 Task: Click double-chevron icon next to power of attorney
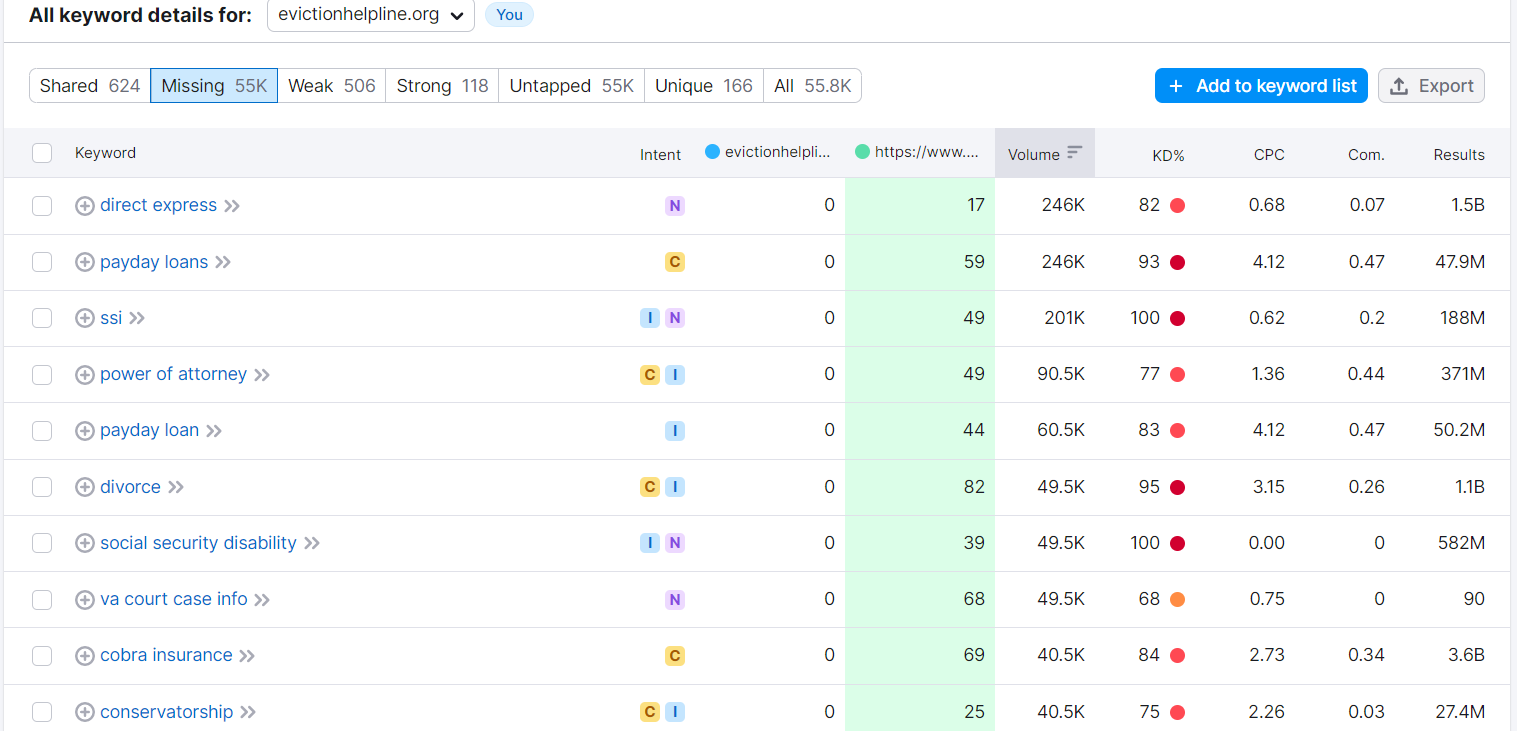(262, 375)
